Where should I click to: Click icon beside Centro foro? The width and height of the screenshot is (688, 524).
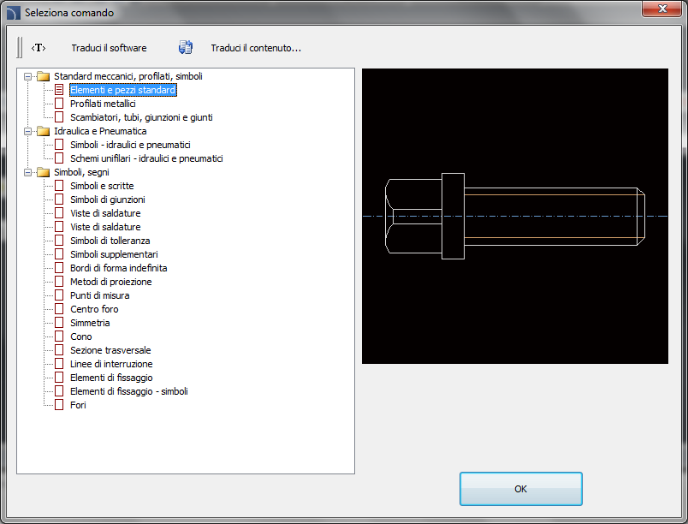[x=59, y=309]
